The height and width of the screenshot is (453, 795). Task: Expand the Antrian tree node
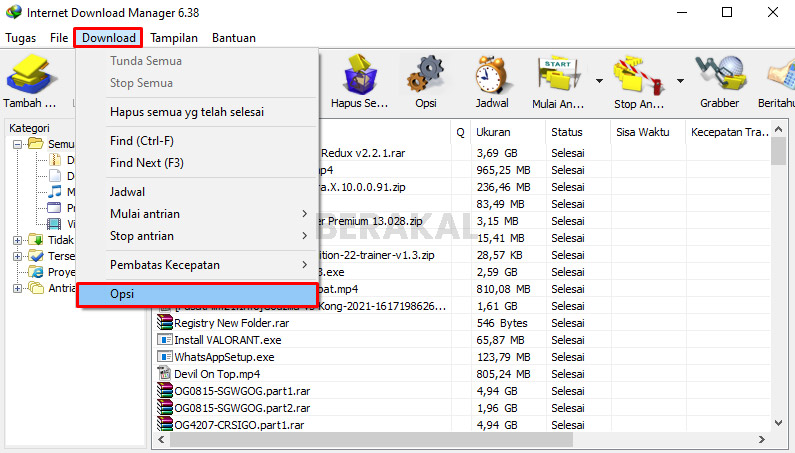tap(17, 289)
